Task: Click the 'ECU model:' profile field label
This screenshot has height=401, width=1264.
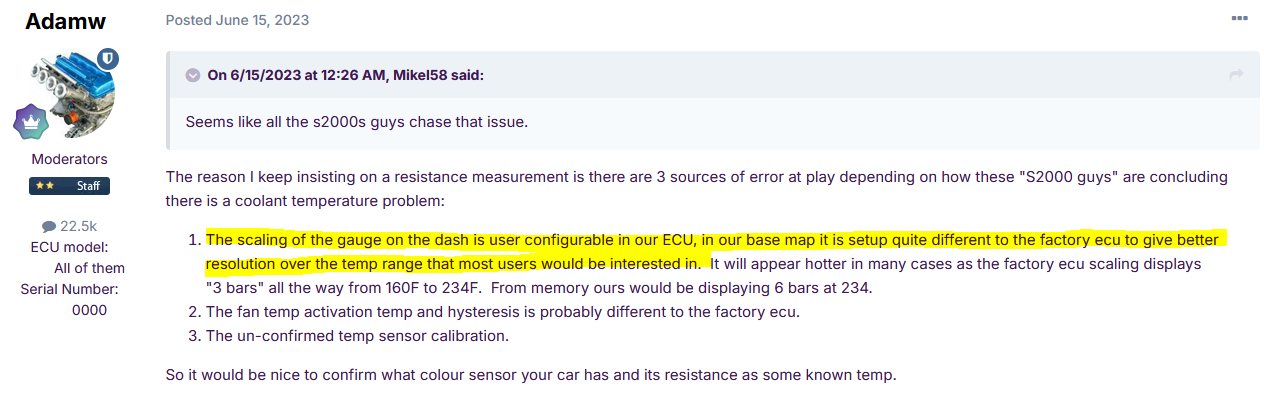Action: 69,247
